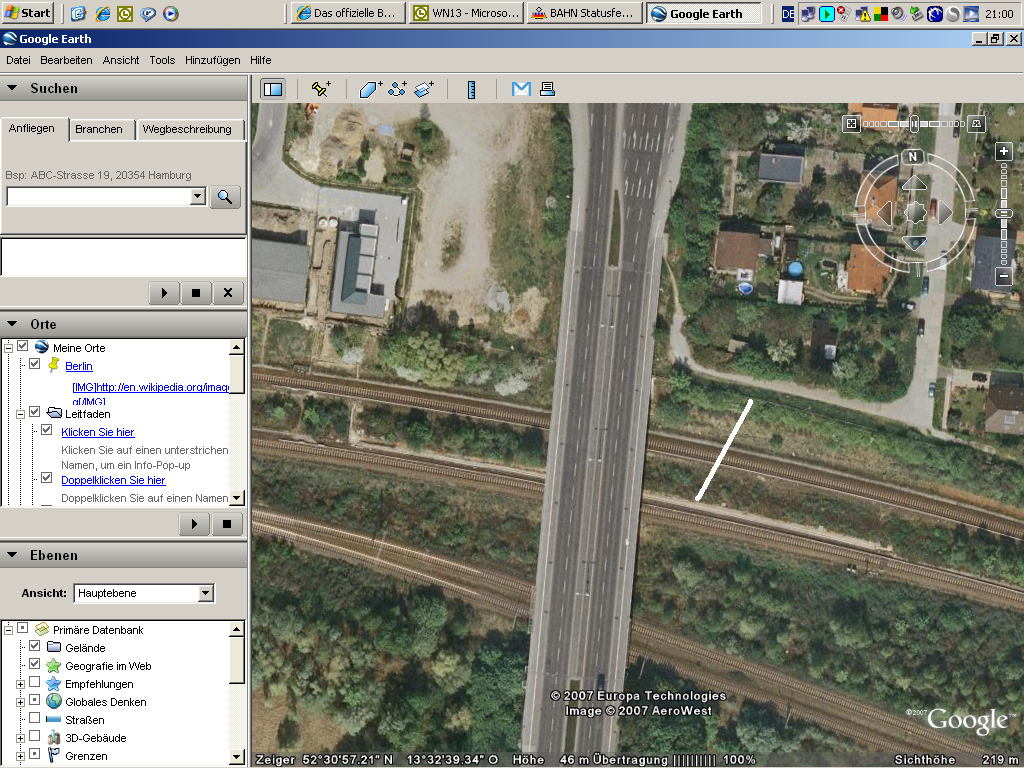
Task: Zoom in with the plus button
Action: click(x=1004, y=152)
